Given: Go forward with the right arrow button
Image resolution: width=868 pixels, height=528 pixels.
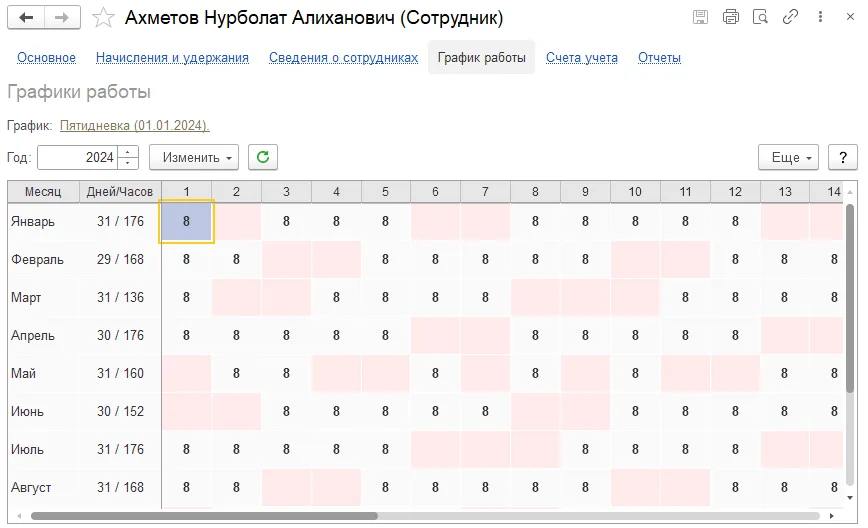Looking at the screenshot, I should point(62,18).
